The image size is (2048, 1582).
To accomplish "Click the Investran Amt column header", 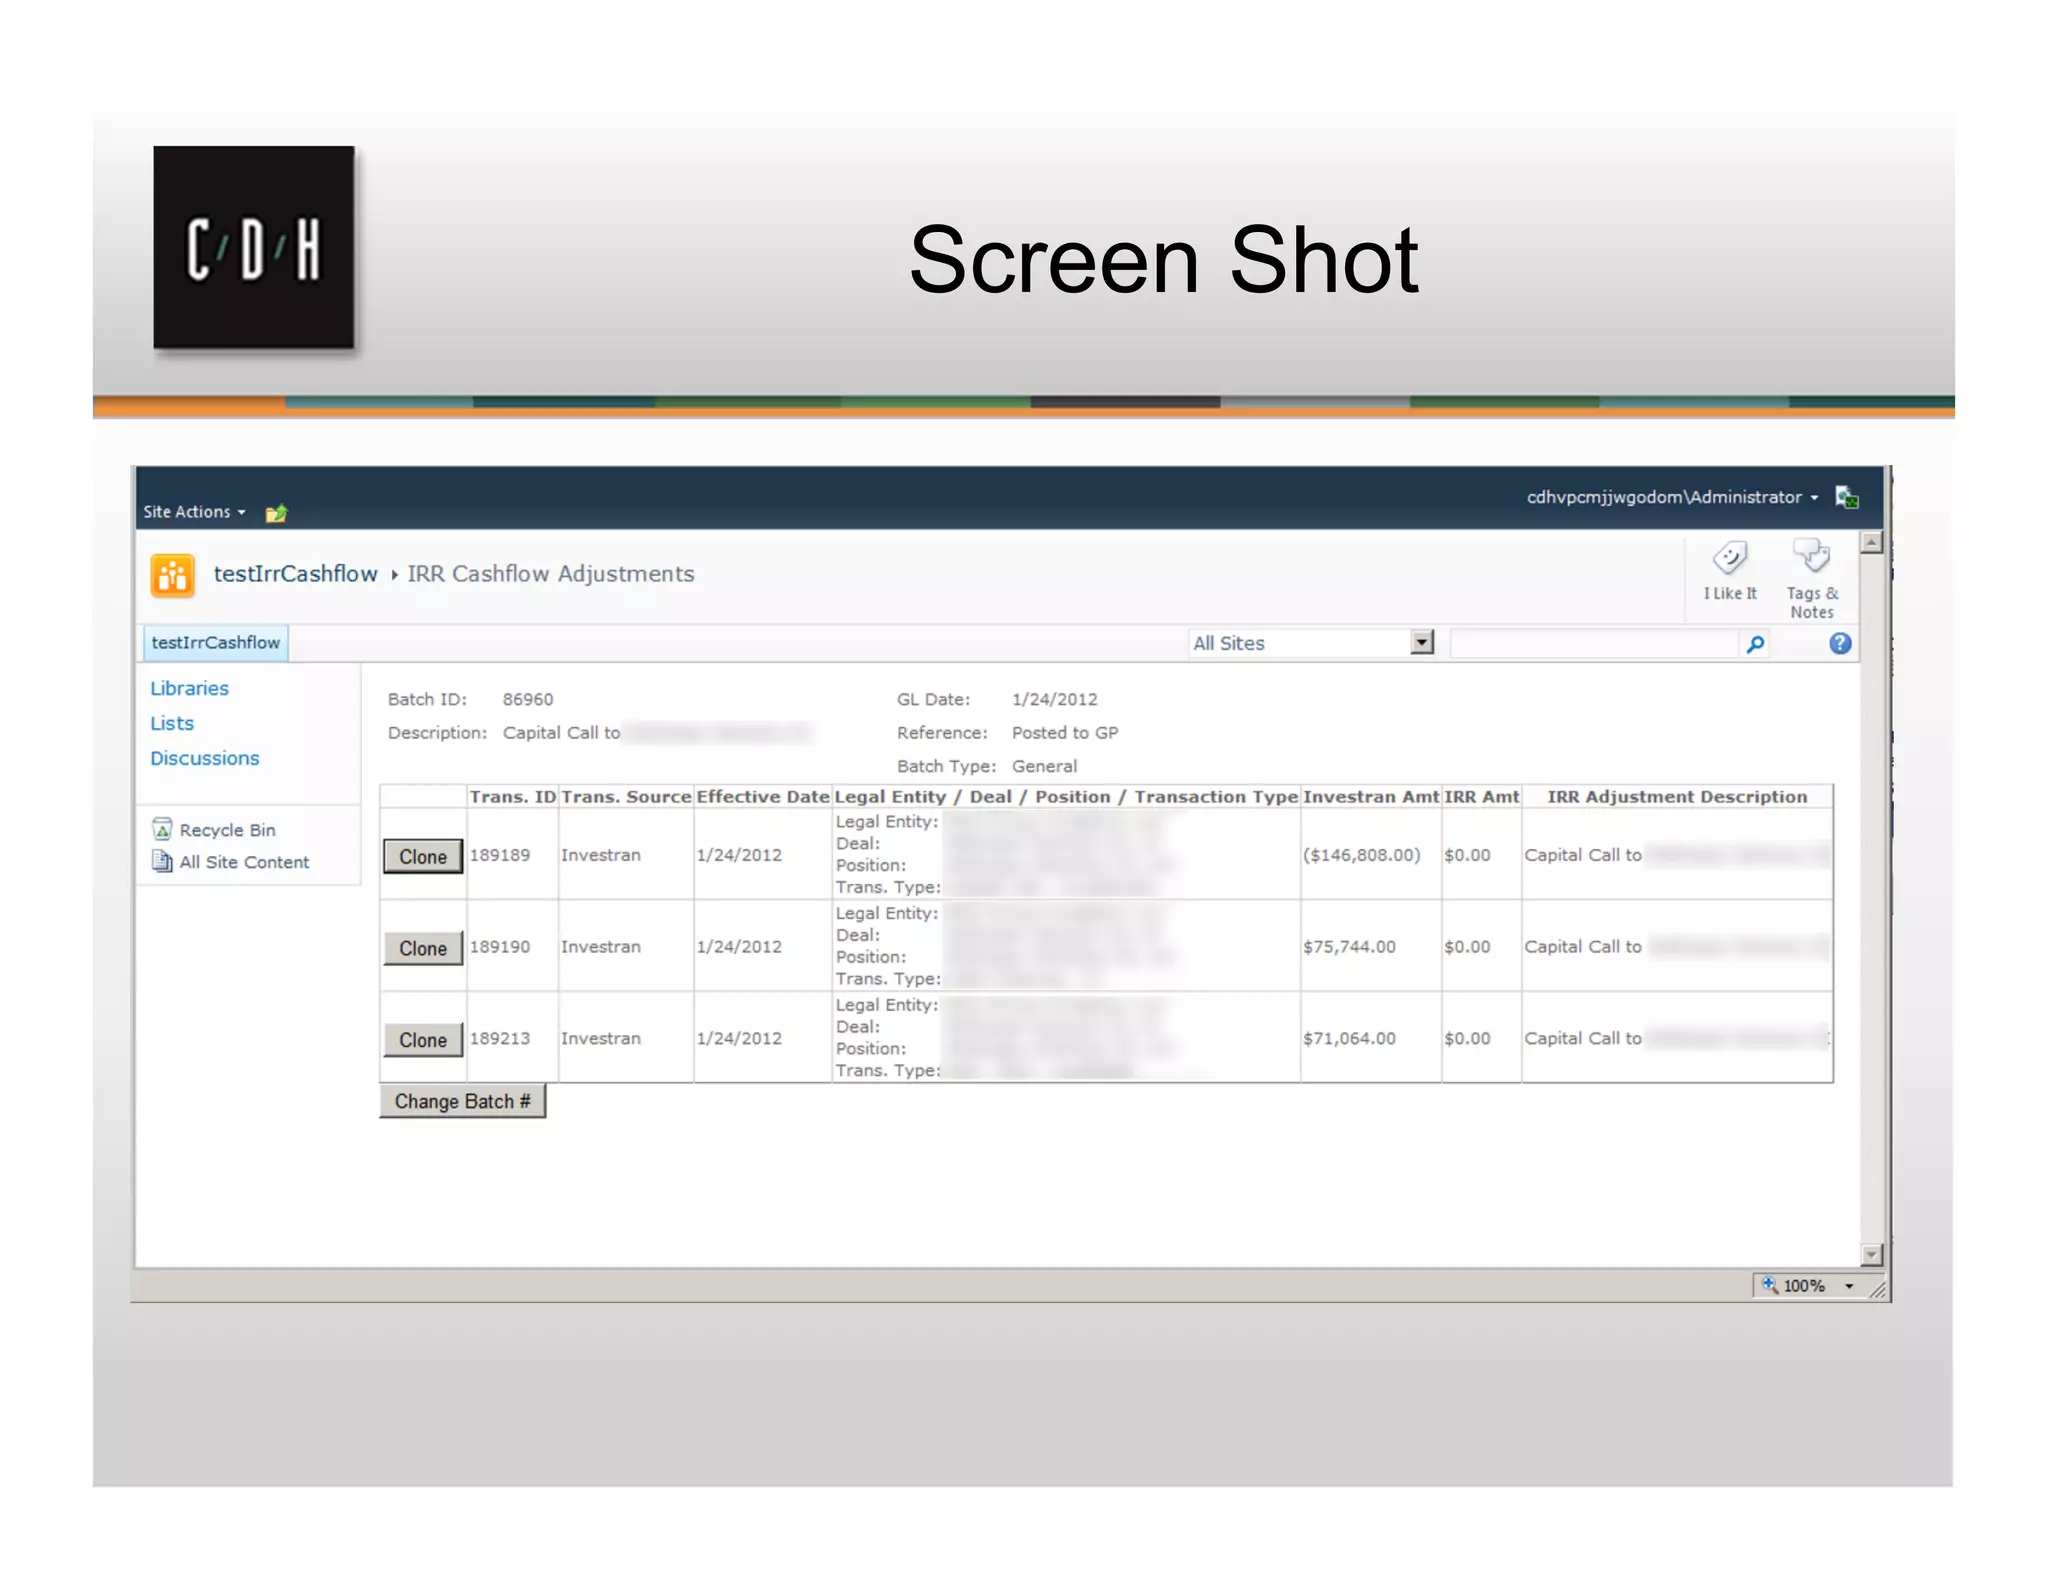I will coord(1371,796).
